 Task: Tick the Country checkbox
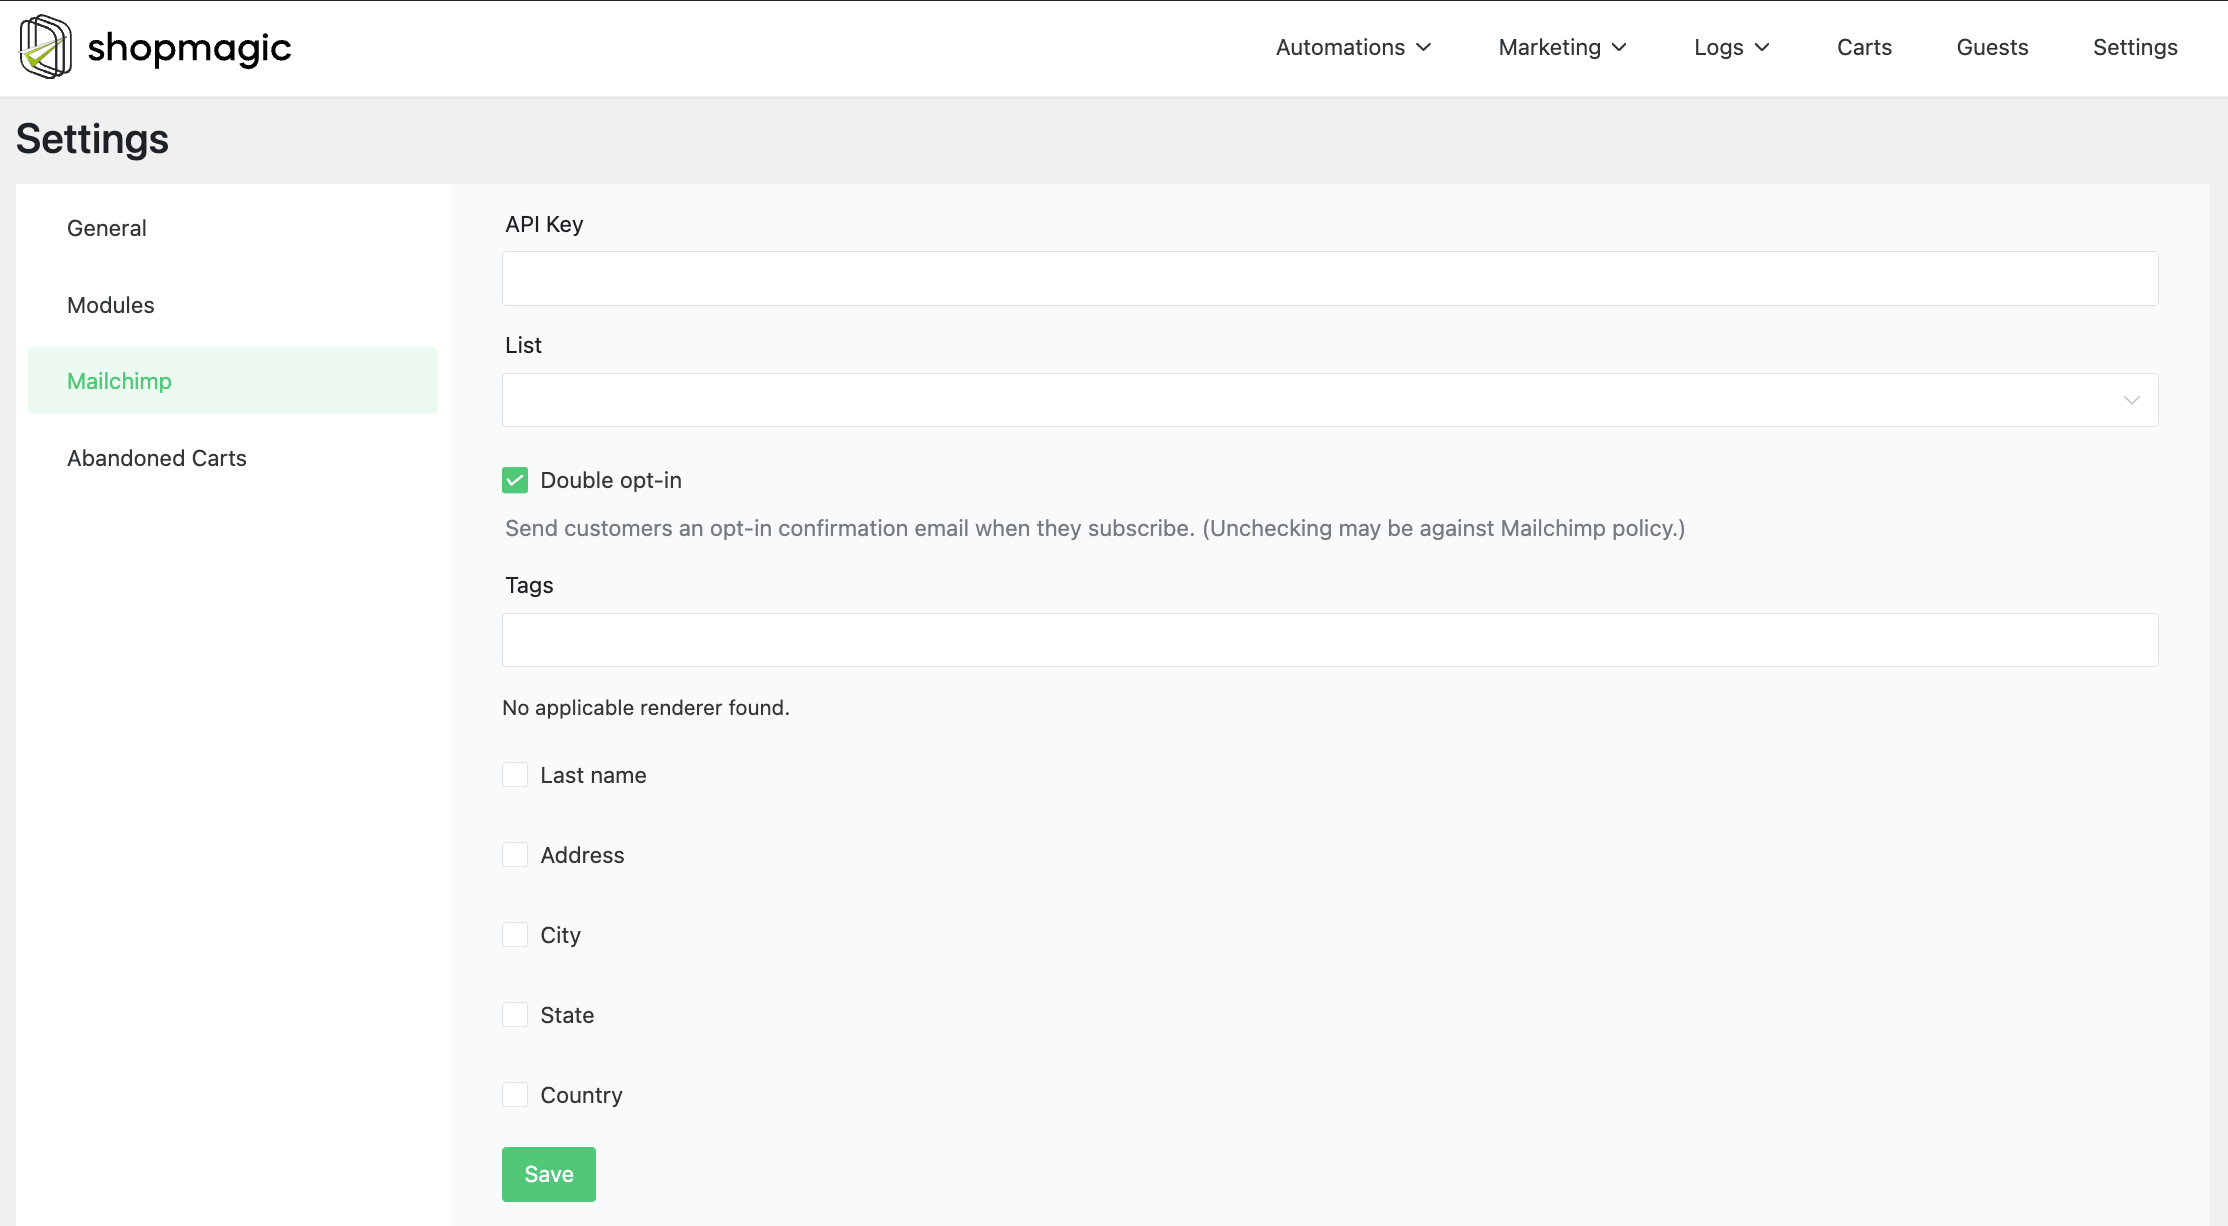[515, 1095]
